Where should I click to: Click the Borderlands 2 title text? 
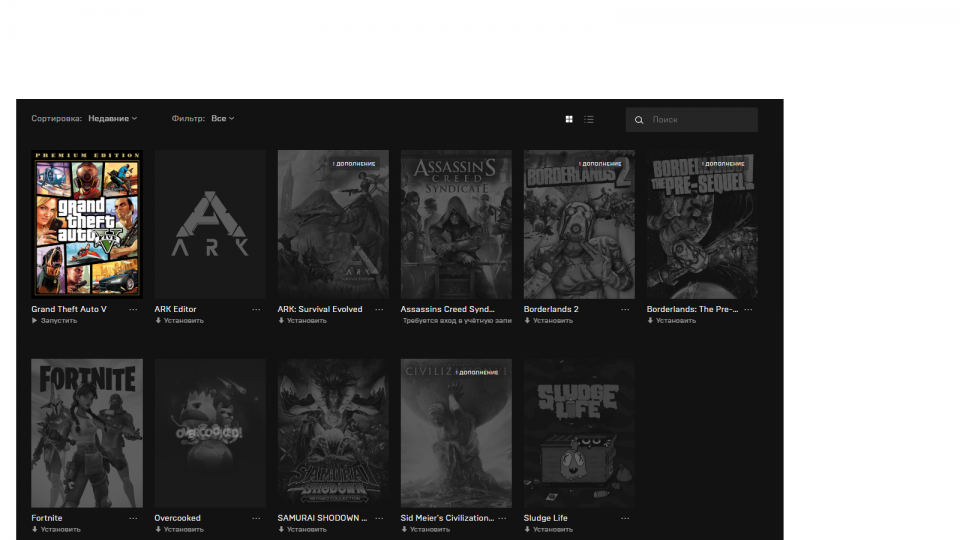[551, 309]
